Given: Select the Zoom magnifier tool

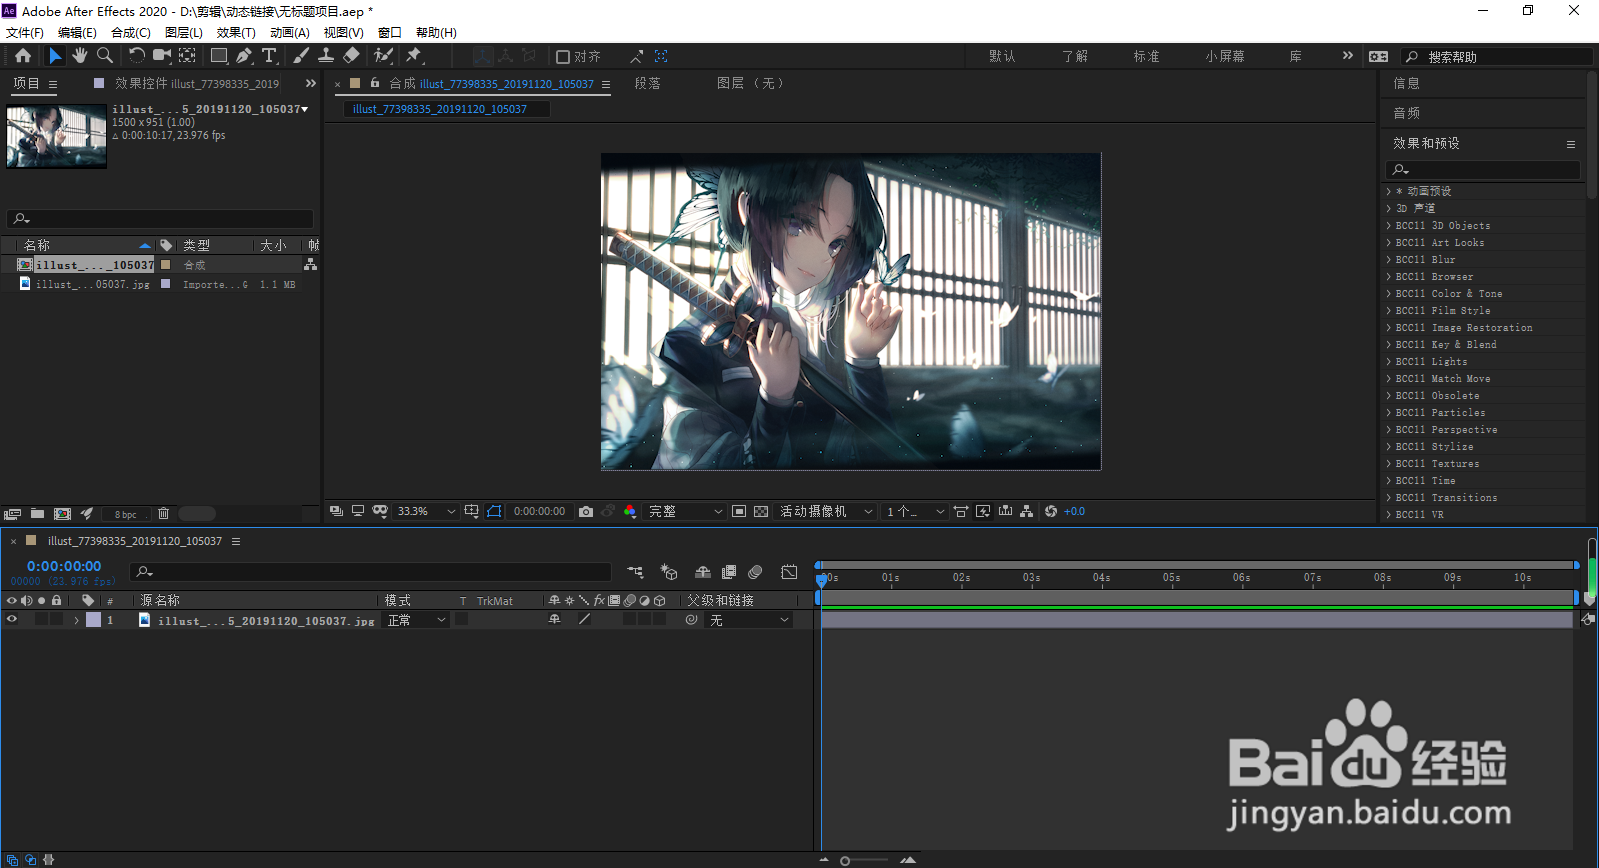Looking at the screenshot, I should 105,56.
